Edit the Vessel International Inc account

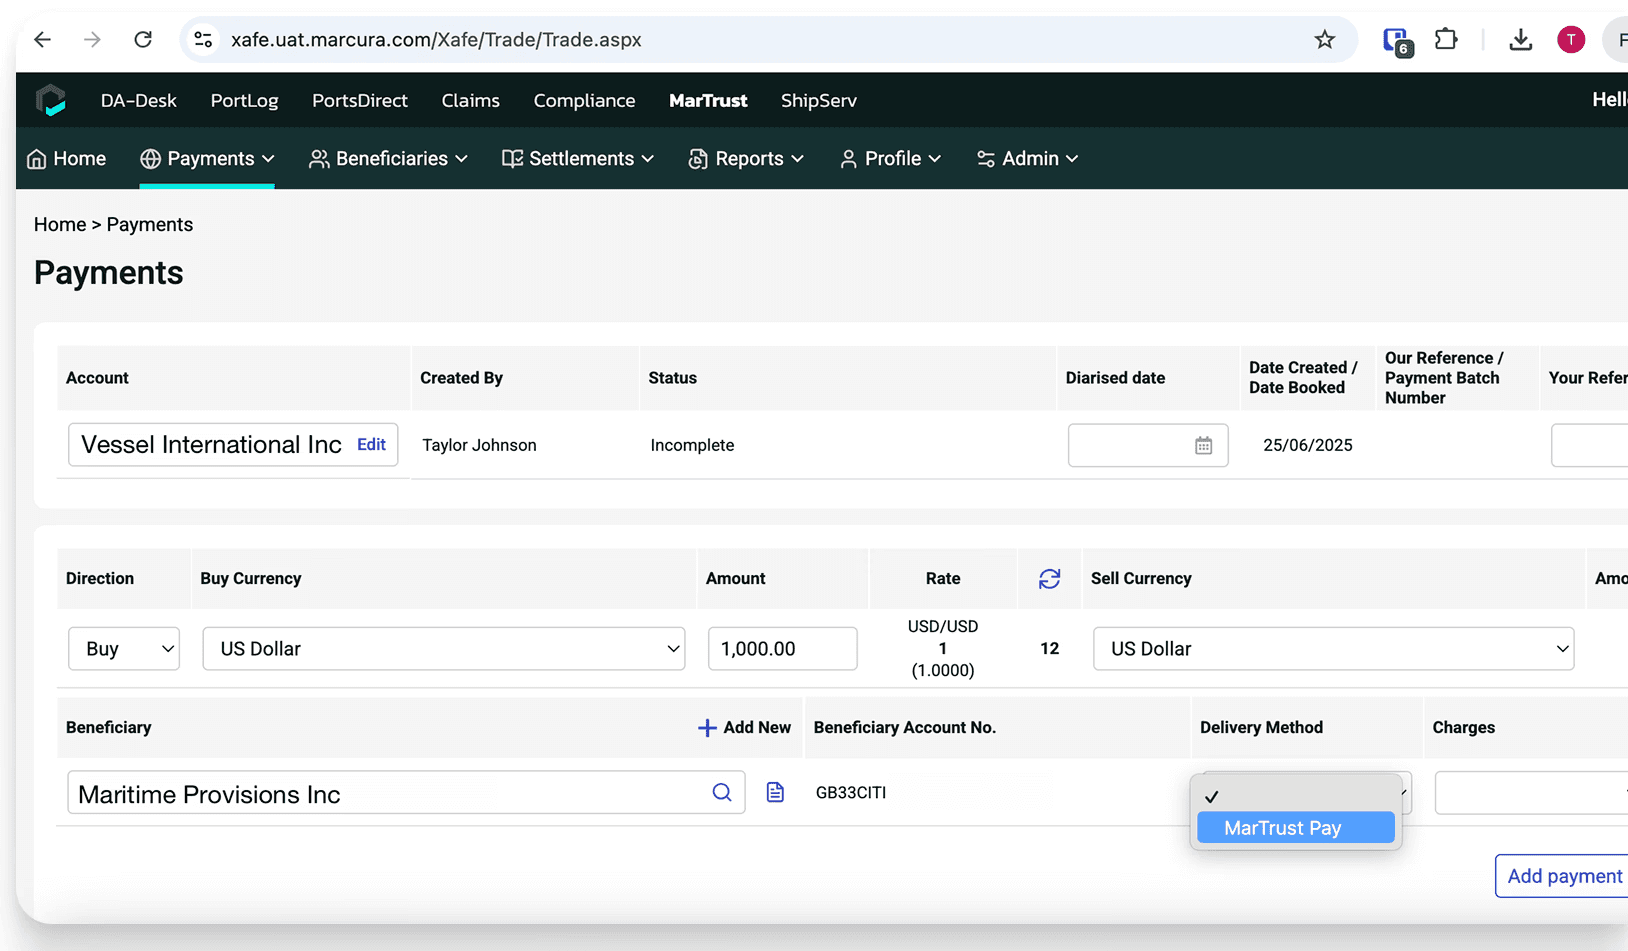(x=371, y=445)
